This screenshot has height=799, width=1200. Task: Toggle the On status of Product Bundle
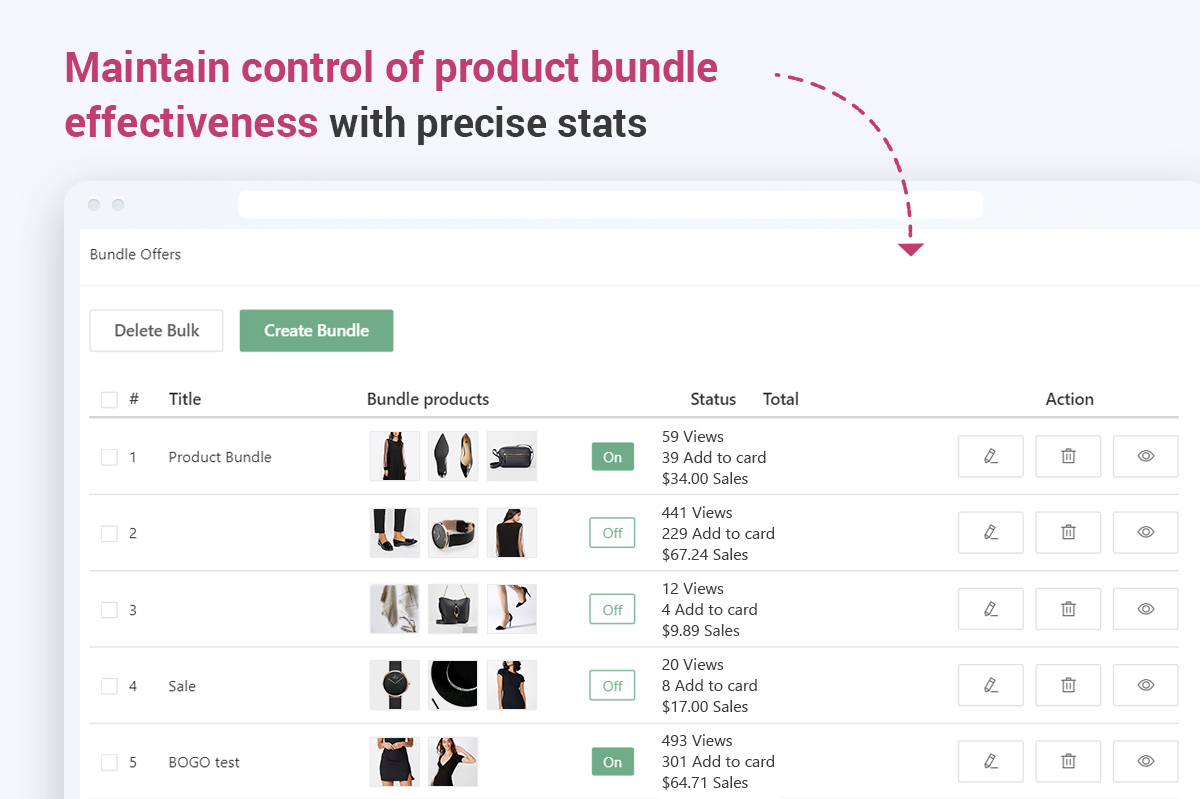(x=612, y=457)
